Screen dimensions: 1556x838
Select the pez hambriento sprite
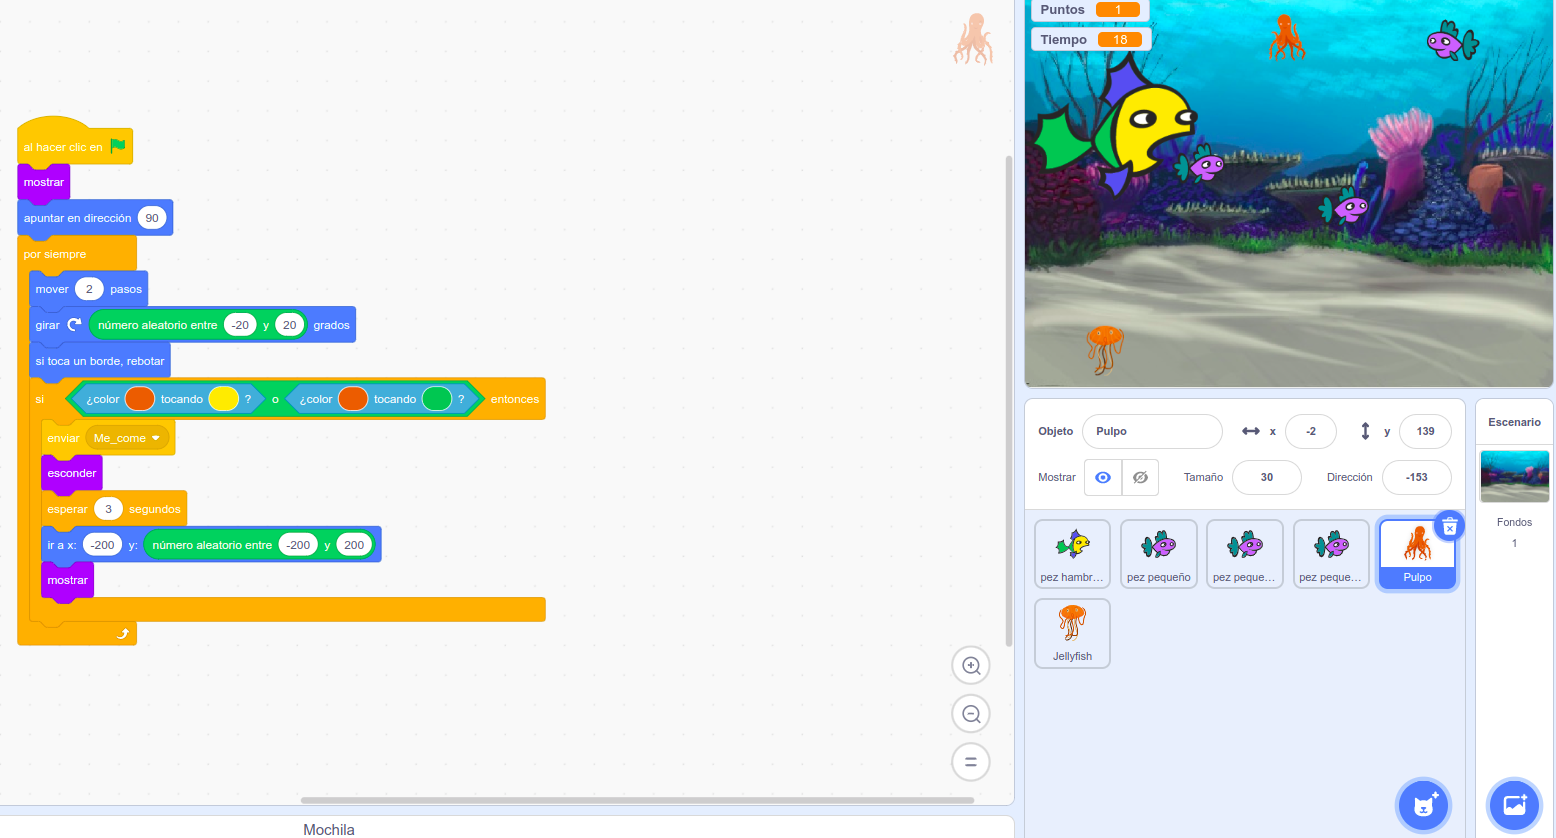[x=1072, y=553]
